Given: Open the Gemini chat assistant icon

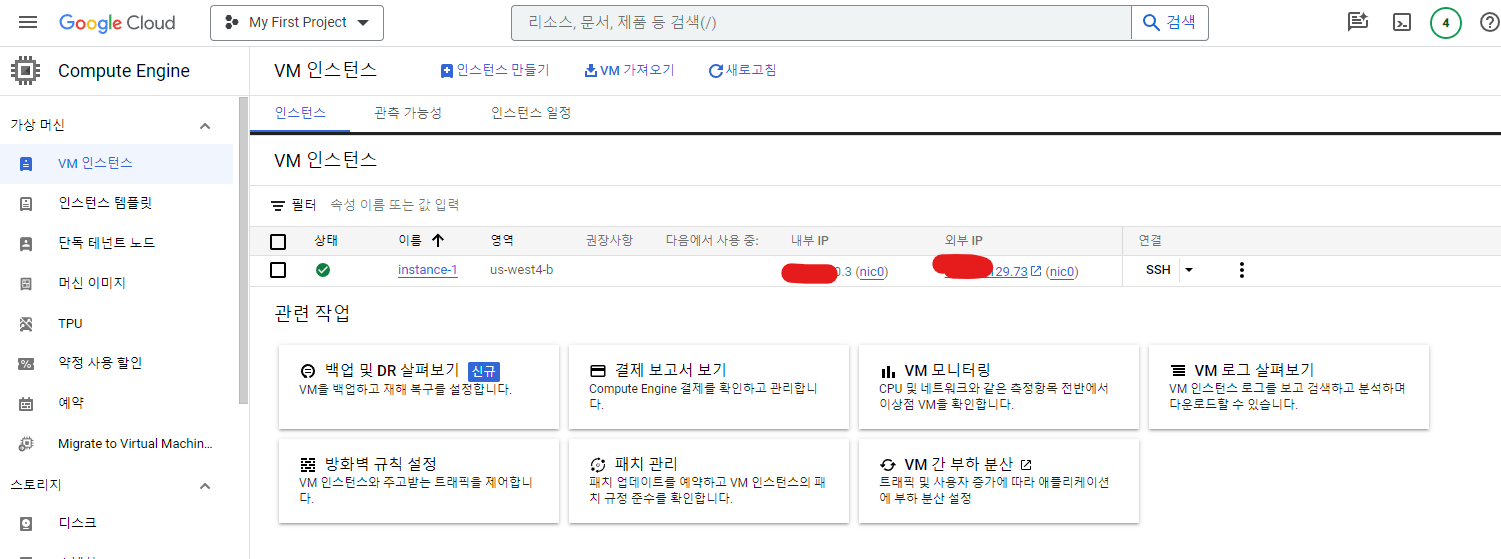Looking at the screenshot, I should click(1357, 22).
